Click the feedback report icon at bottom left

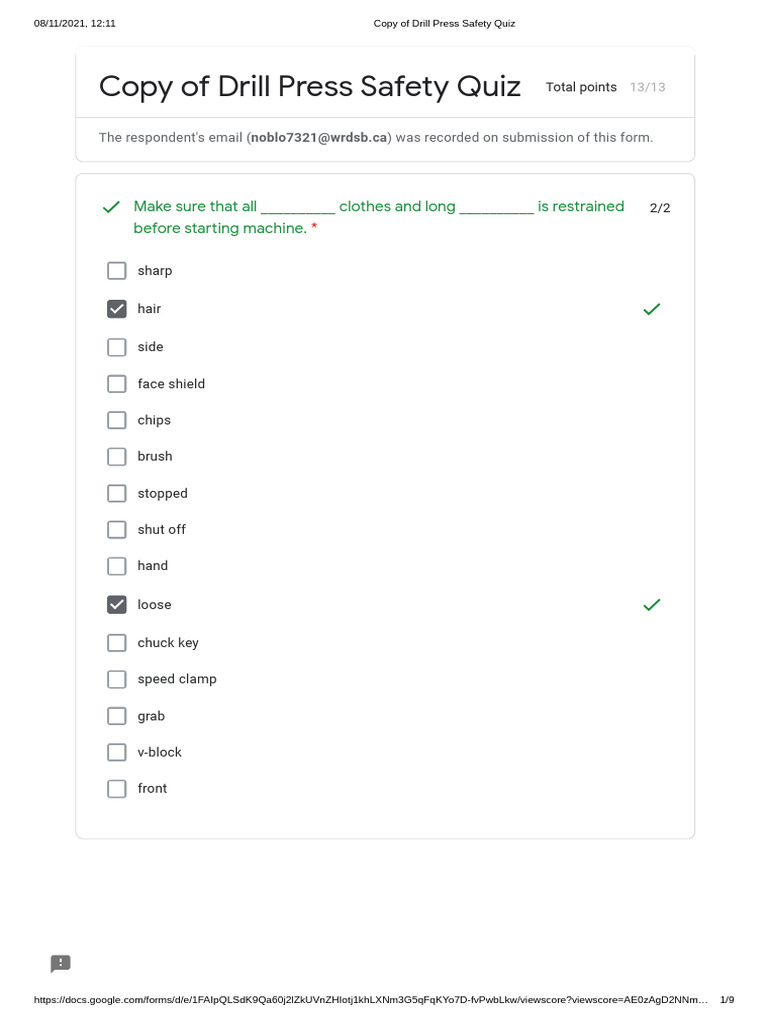click(x=61, y=964)
